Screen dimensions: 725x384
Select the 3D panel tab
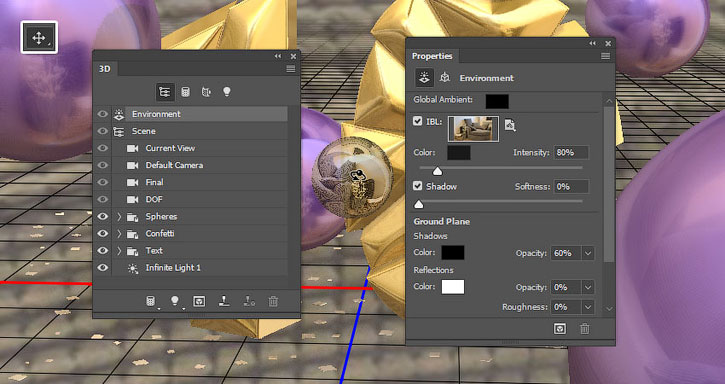105,69
